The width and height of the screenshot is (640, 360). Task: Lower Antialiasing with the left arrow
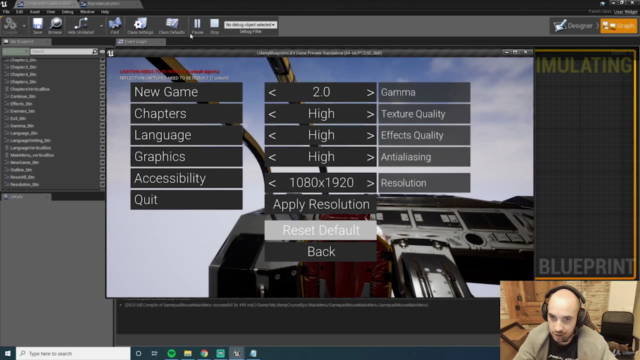tap(272, 157)
